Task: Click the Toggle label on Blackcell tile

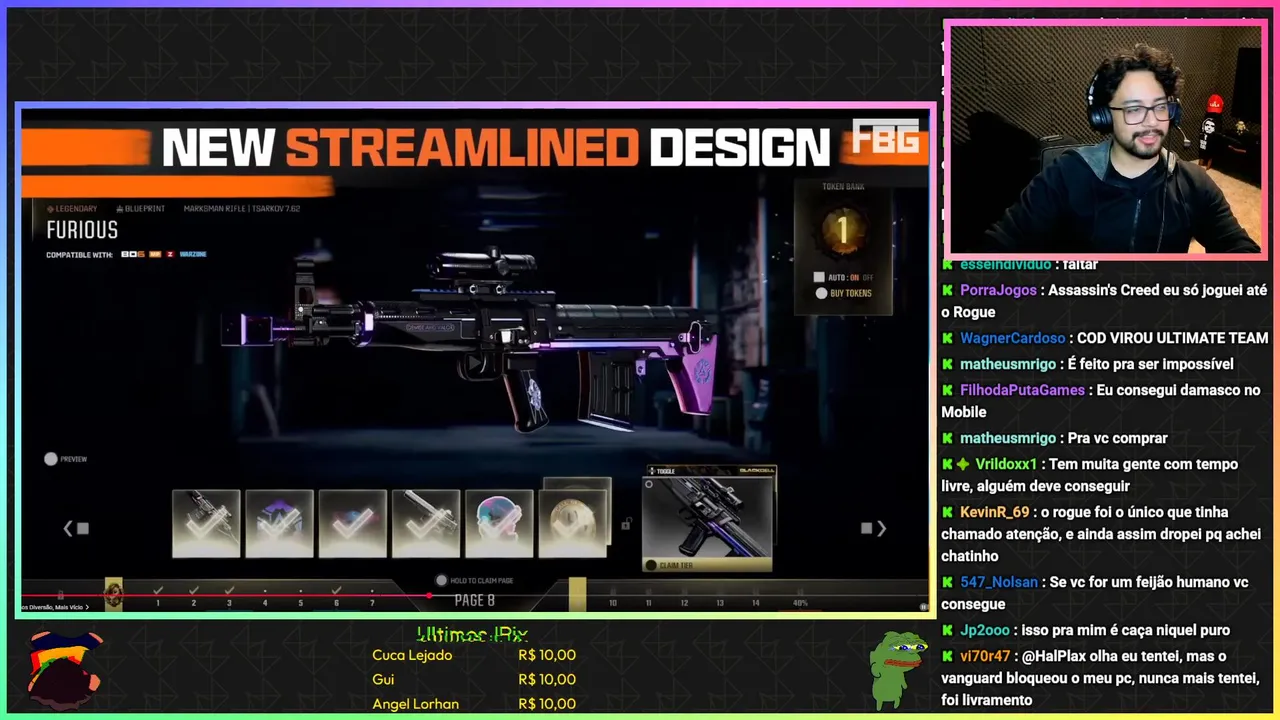Action: 664,470
